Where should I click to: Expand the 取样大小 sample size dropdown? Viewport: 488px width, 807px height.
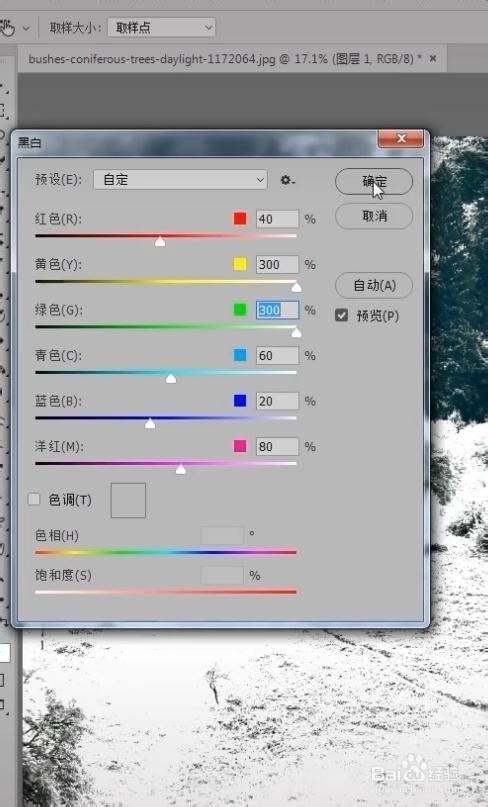coord(161,27)
